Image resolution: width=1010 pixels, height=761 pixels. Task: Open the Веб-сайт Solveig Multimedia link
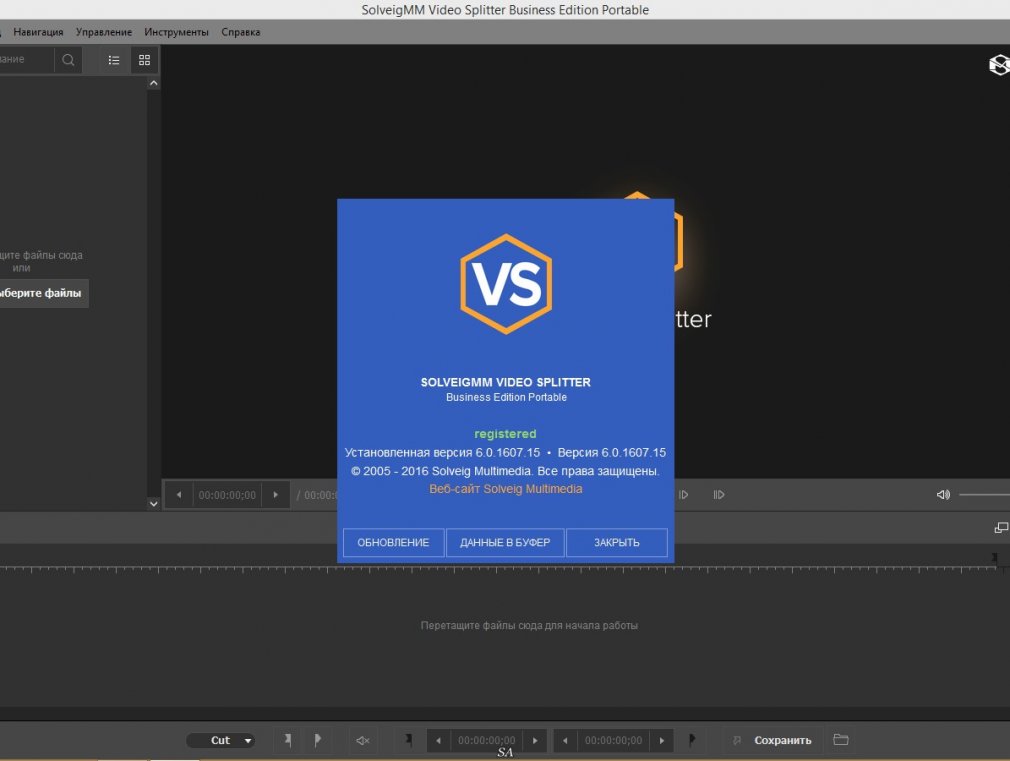(506, 489)
